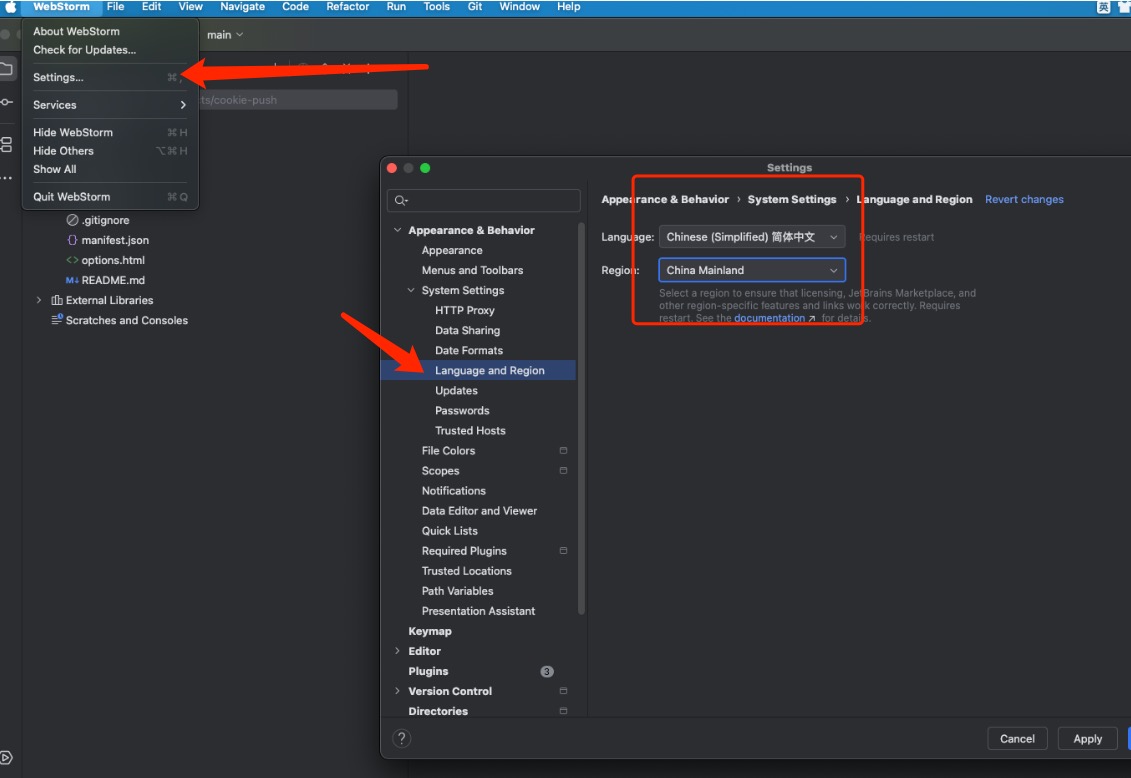Open the main branch dropdown
The image size is (1131, 778).
tap(225, 35)
